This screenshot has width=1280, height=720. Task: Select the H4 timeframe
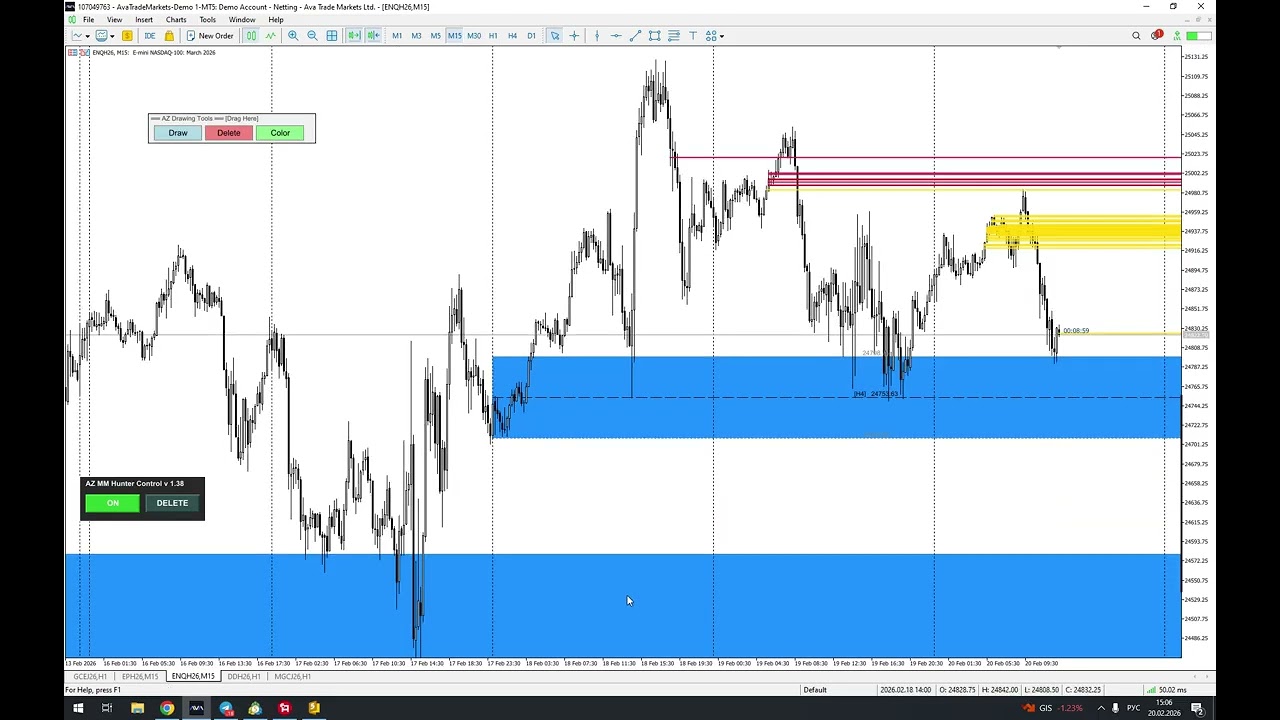click(x=512, y=36)
